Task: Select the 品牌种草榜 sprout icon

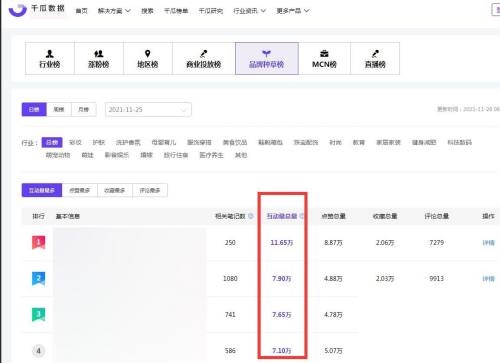Action: click(266, 53)
